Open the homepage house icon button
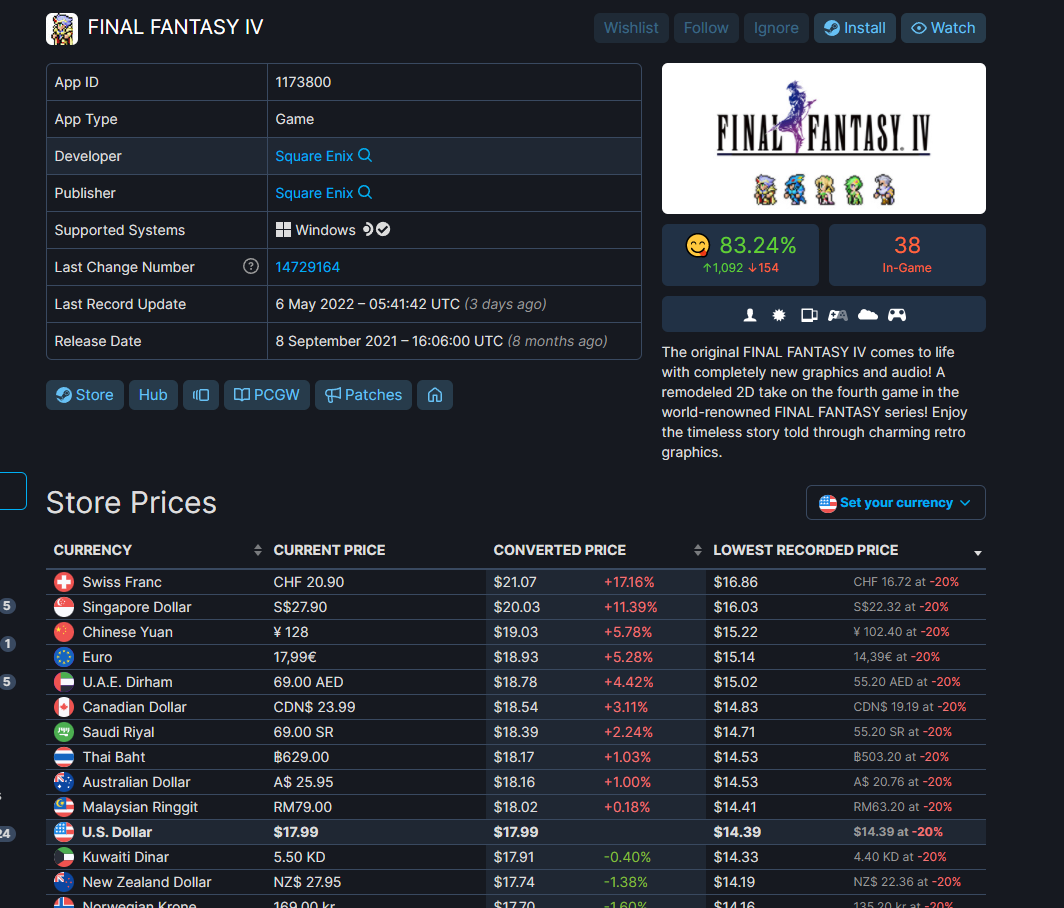Screen dimensions: 1064x908 click(435, 395)
